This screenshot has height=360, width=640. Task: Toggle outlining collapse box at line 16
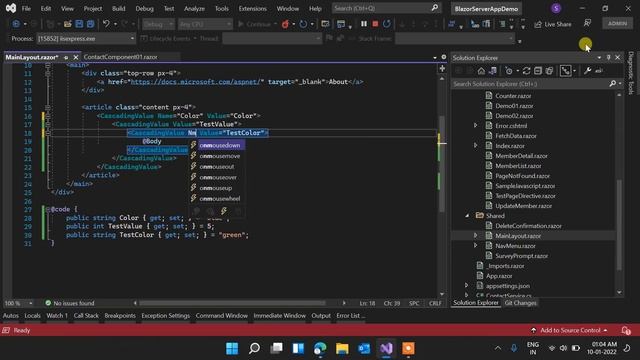tap(48, 116)
